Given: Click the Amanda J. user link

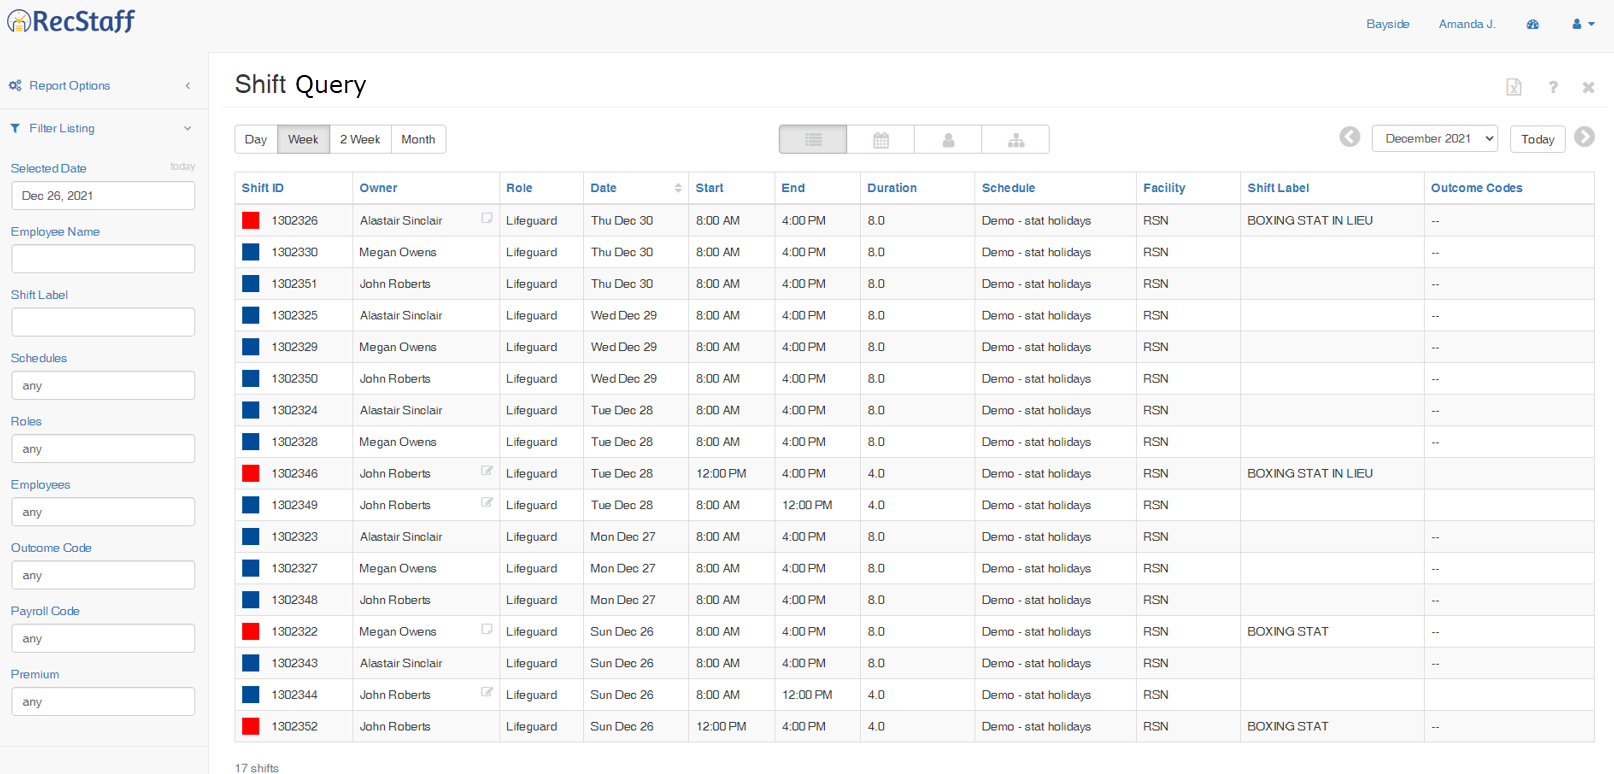Looking at the screenshot, I should point(1467,24).
